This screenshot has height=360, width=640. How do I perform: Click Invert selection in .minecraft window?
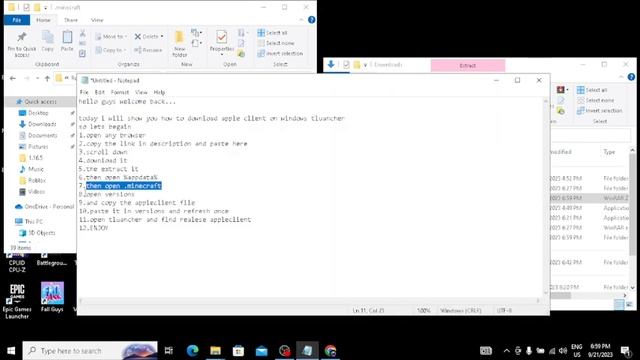280,53
